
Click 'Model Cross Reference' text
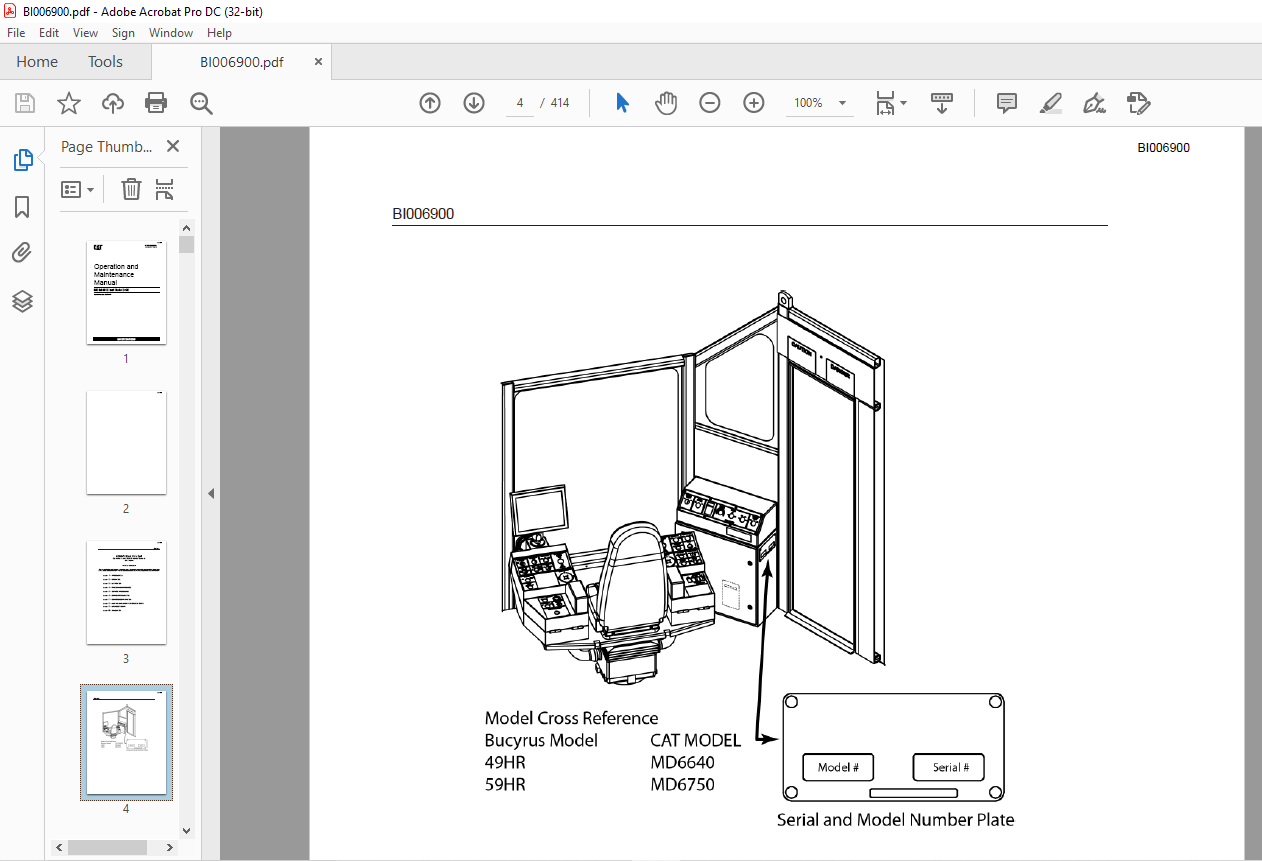click(x=571, y=718)
